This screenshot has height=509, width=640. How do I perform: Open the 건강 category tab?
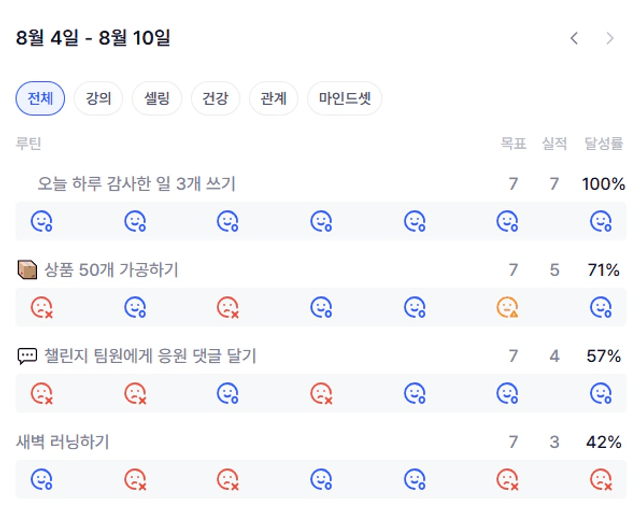pos(215,98)
